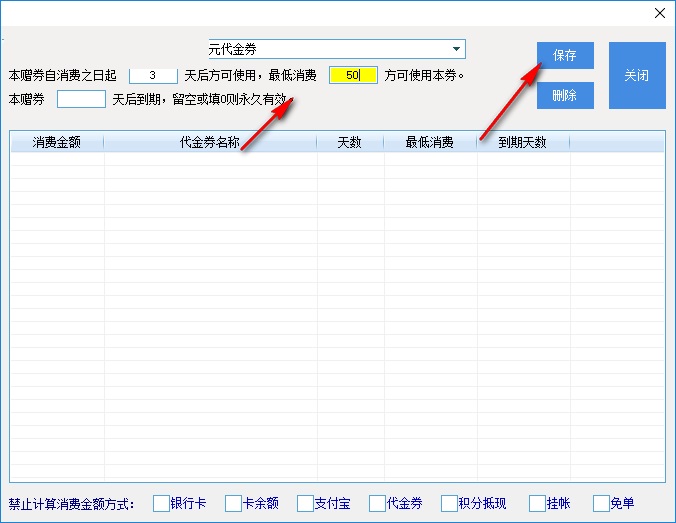Toggle the 积分抵现 checkbox
Image resolution: width=676 pixels, height=523 pixels.
point(449,503)
